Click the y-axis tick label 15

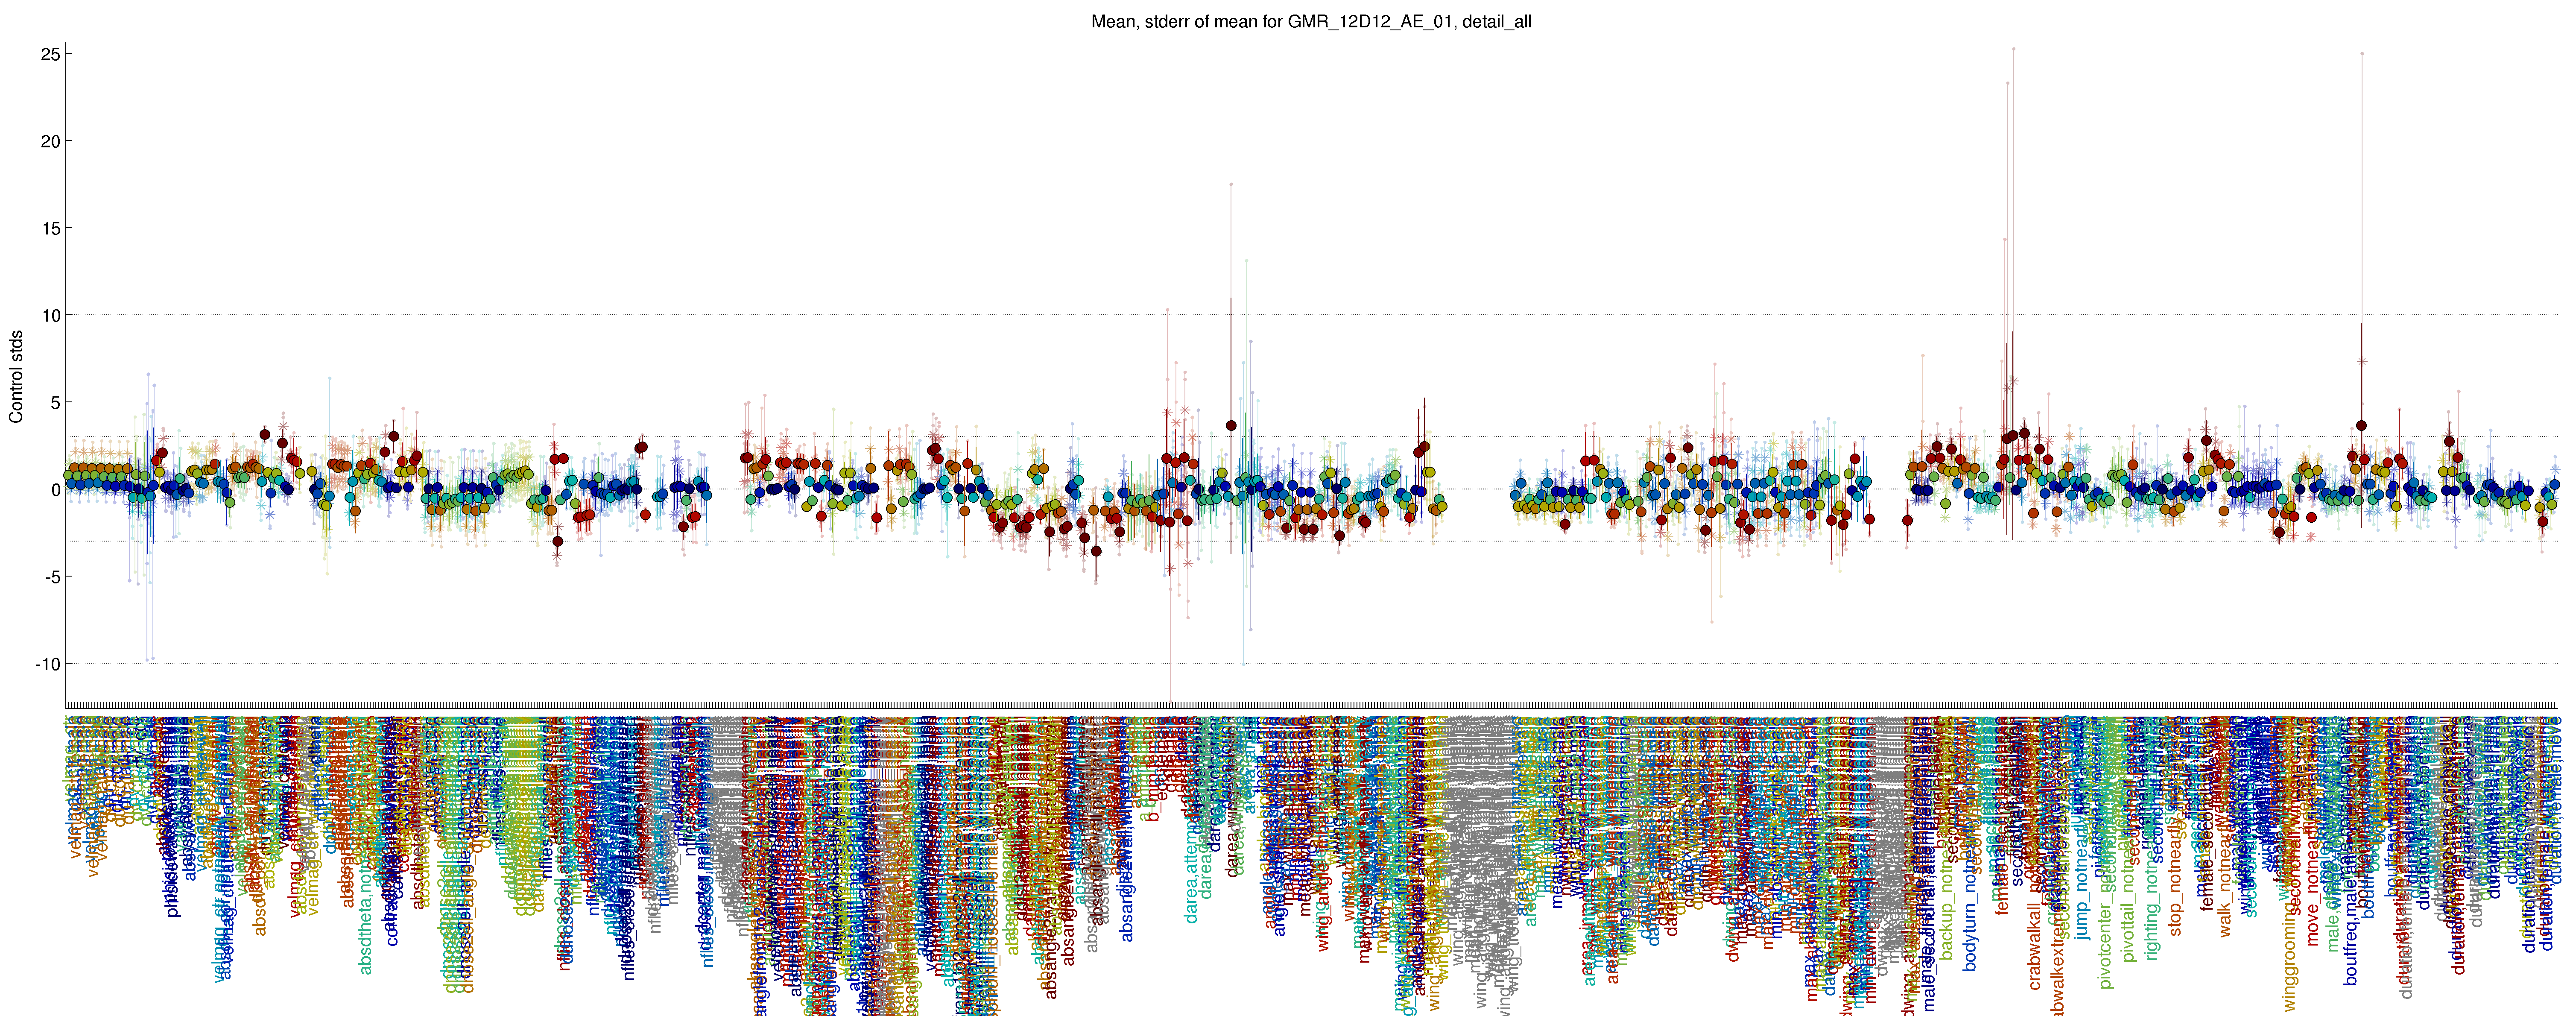(x=50, y=228)
